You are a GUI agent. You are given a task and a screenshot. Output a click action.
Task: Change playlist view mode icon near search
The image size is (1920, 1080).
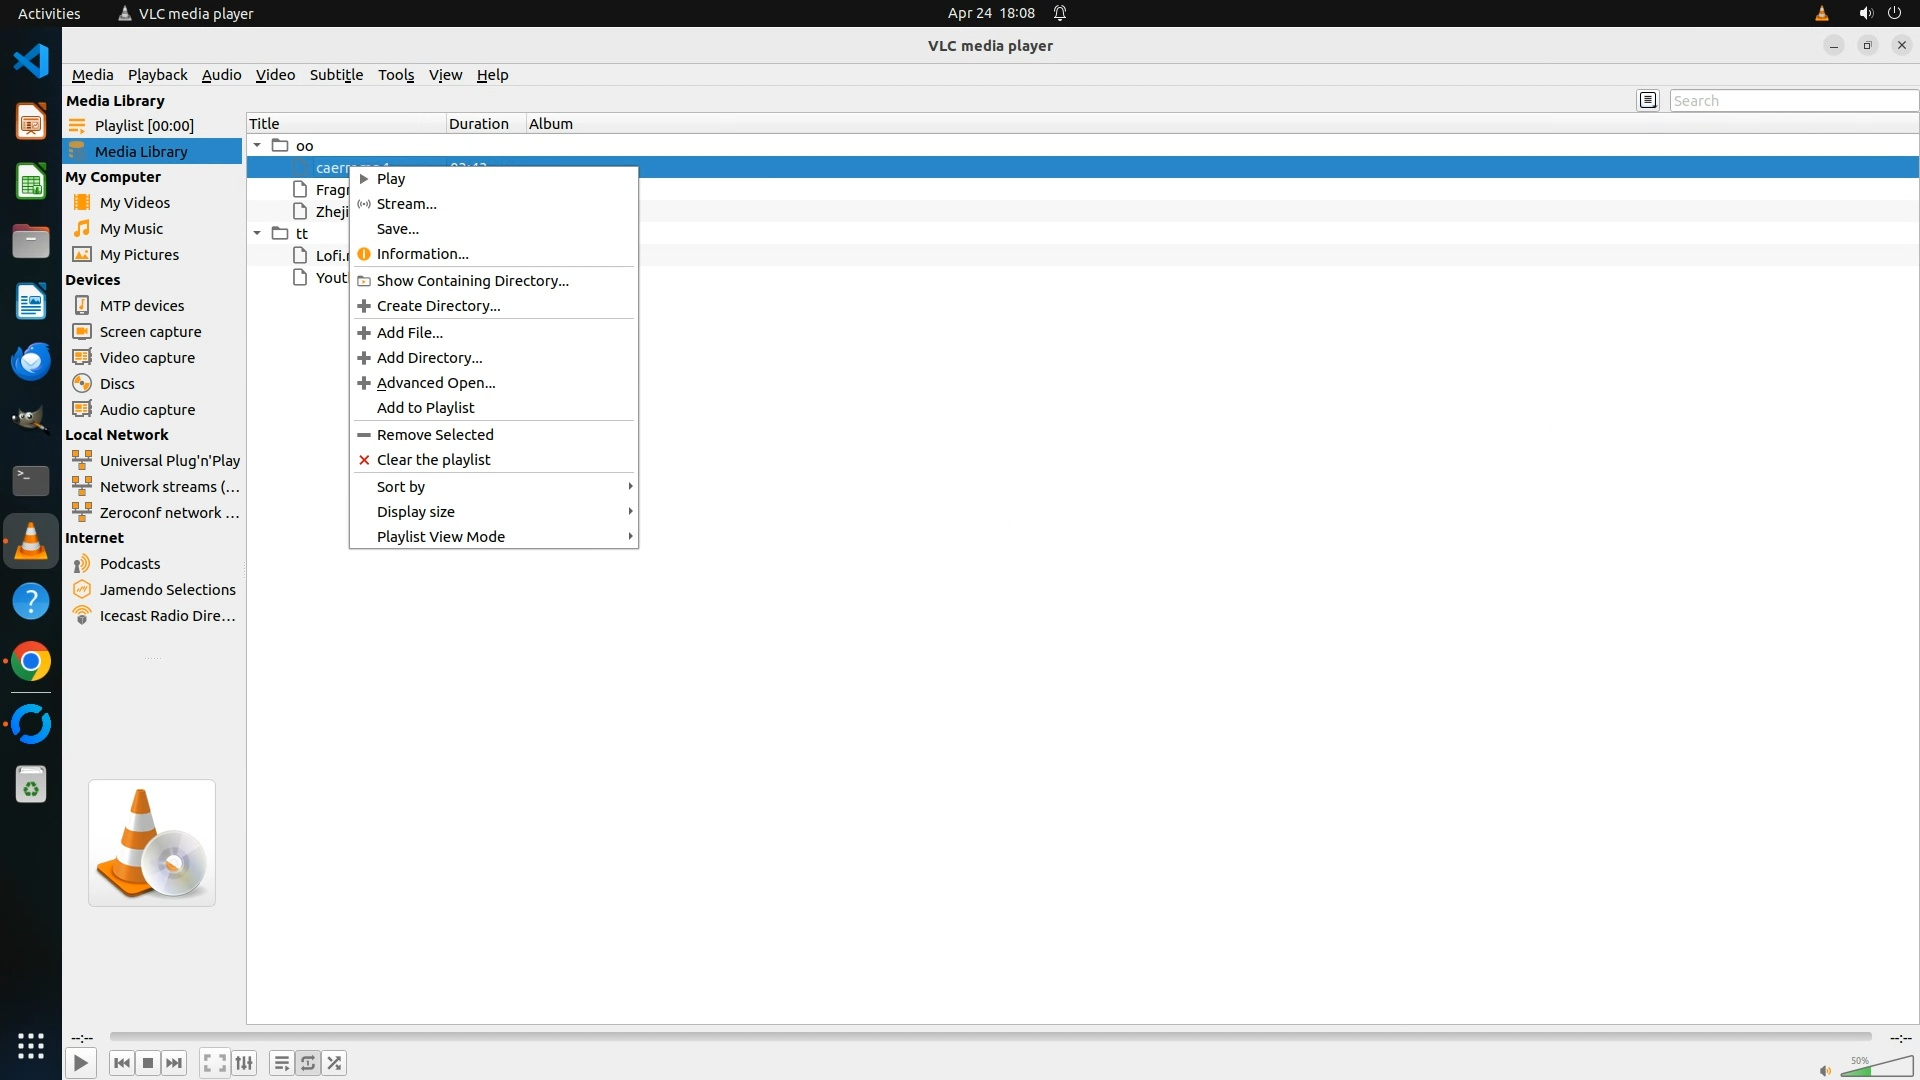[x=1648, y=100]
